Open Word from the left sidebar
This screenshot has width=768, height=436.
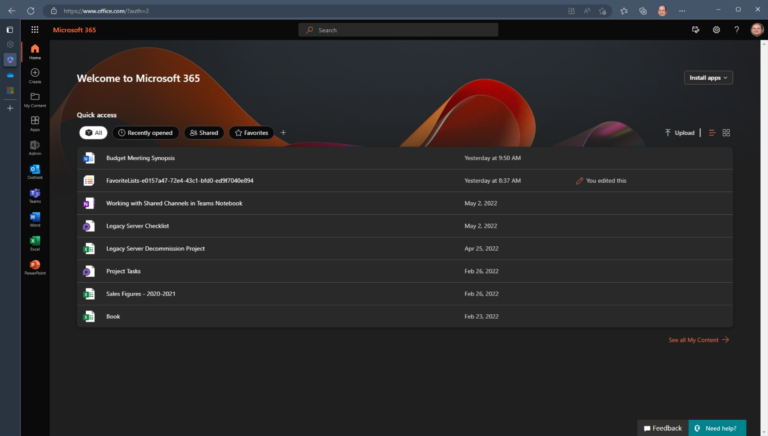point(35,218)
